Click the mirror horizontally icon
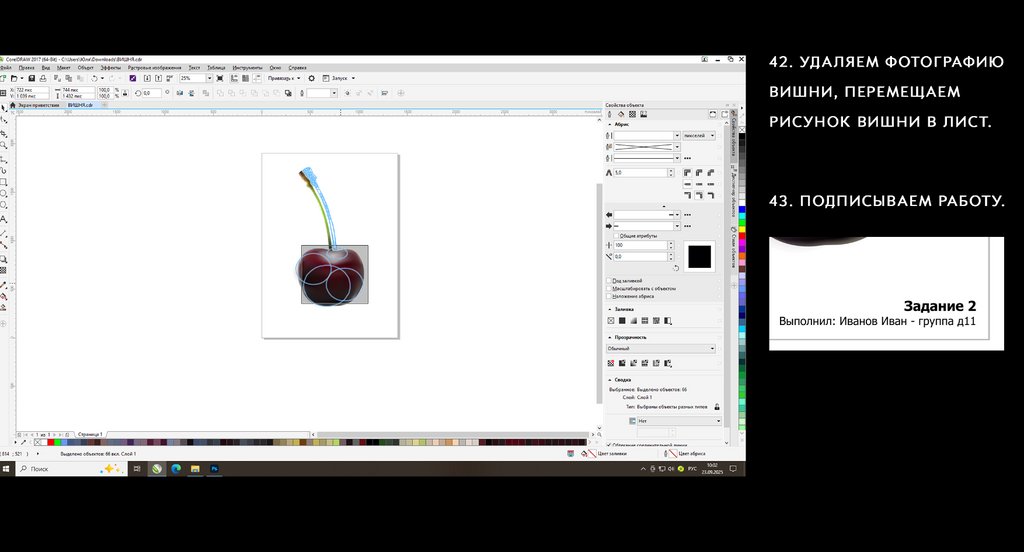1024x552 pixels. pos(180,93)
